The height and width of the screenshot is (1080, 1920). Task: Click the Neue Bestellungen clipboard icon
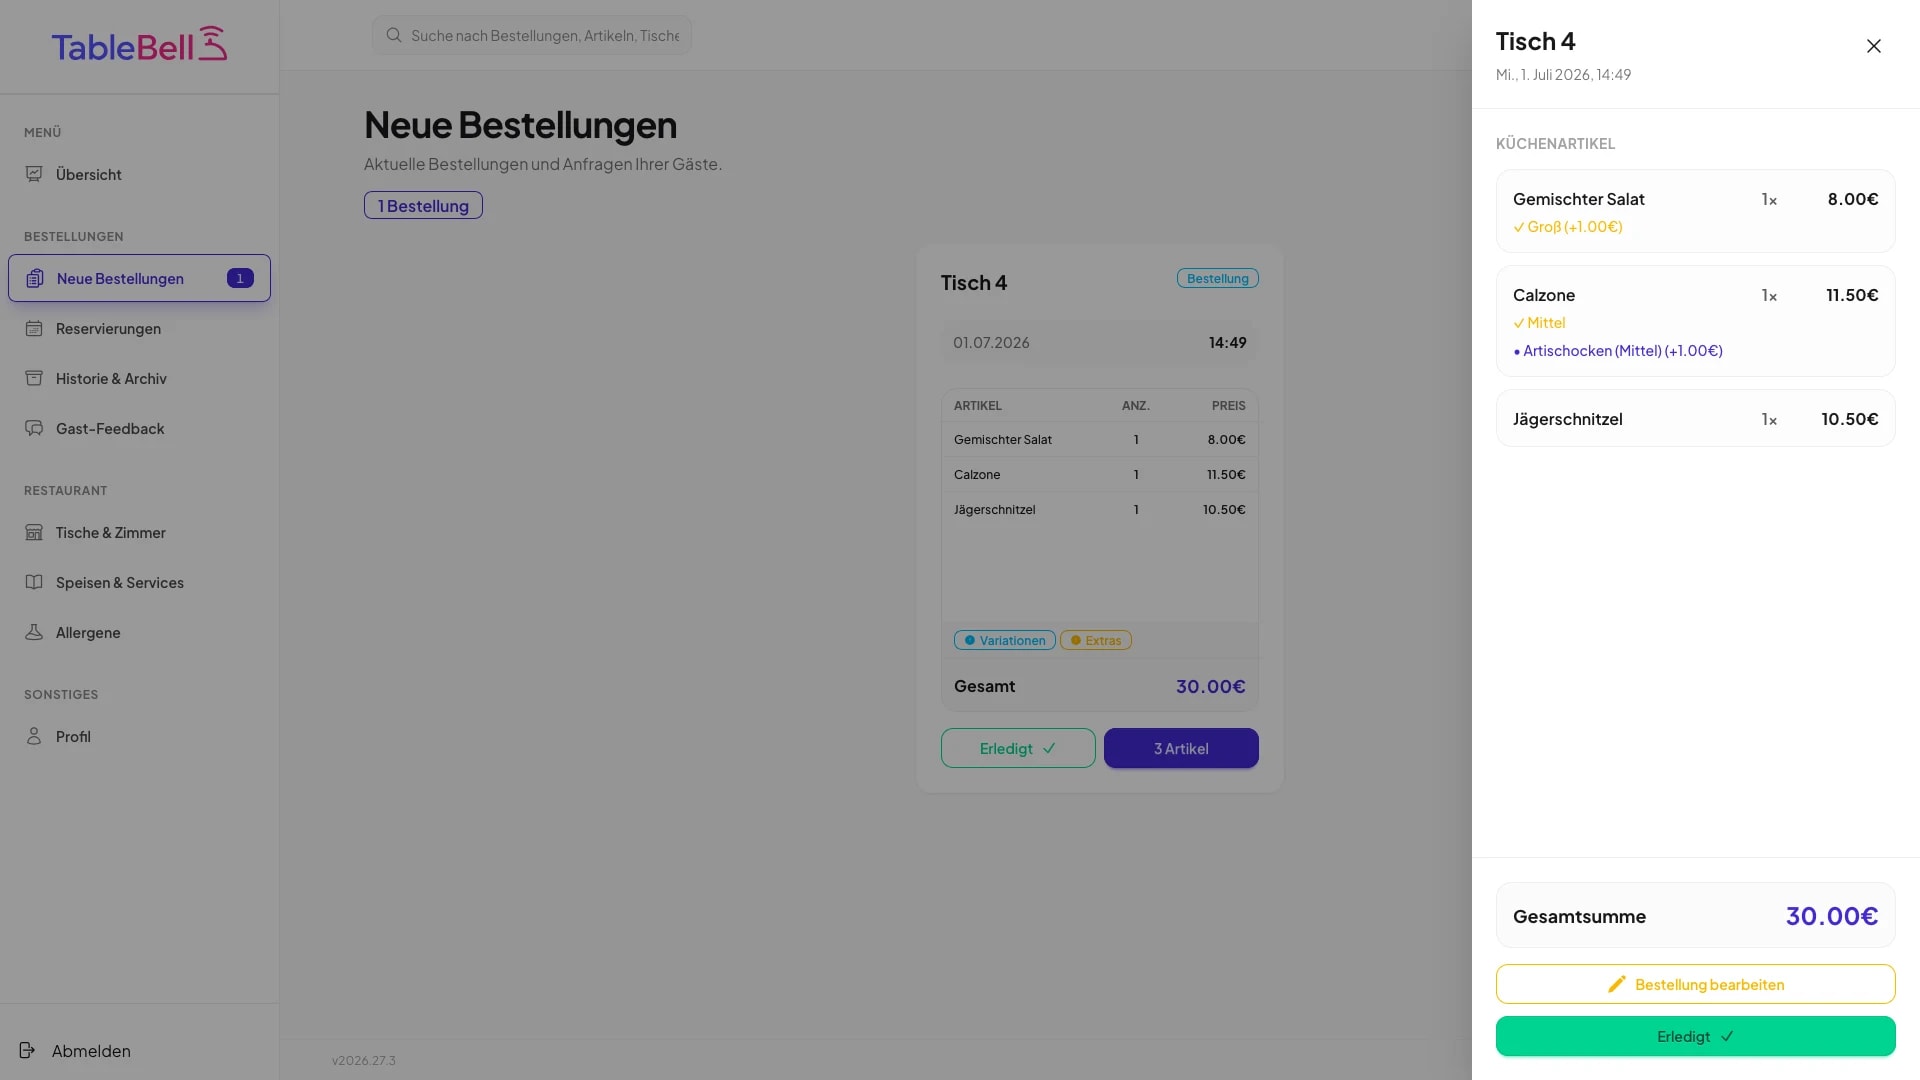tap(35, 278)
